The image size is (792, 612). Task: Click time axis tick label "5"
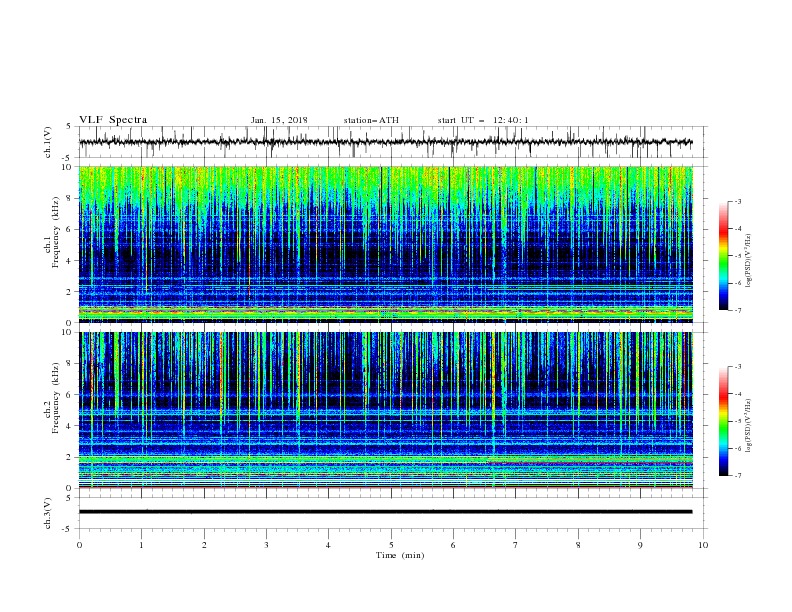[391, 545]
